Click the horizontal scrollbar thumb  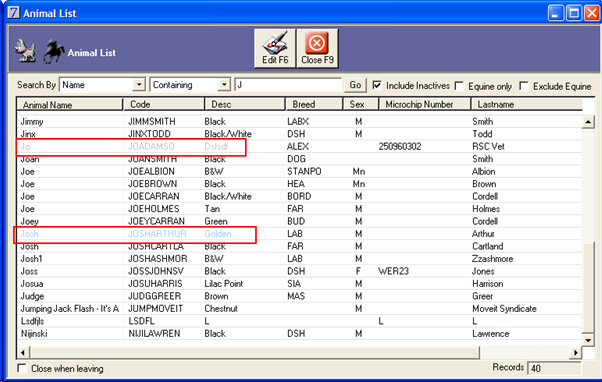click(x=255, y=352)
